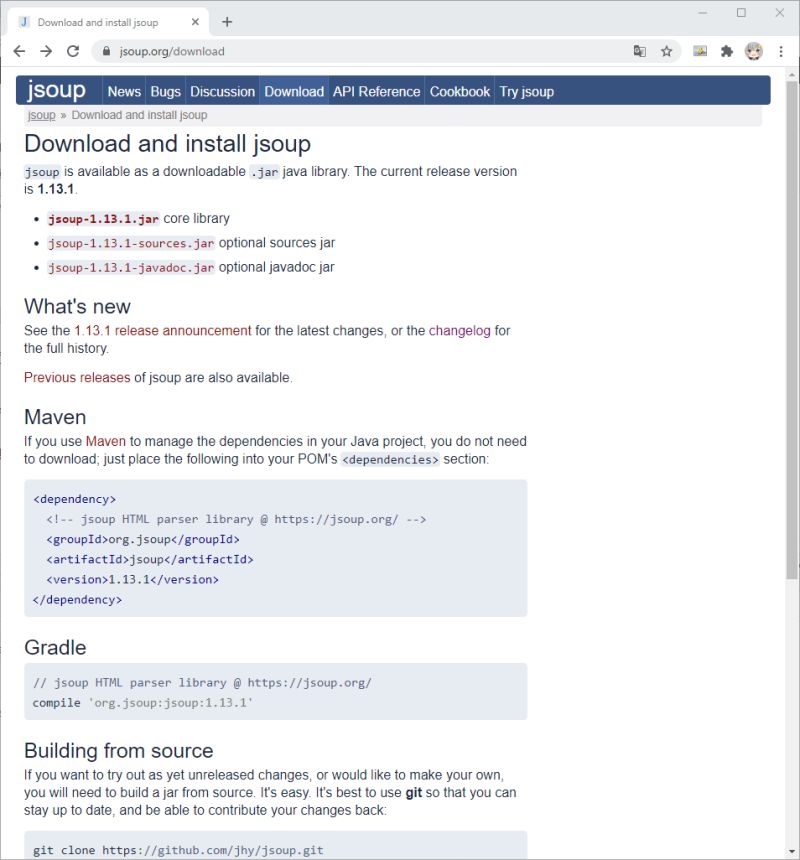This screenshot has height=860, width=800.
Task: Reload the page with the refresh icon
Action: [x=72, y=50]
